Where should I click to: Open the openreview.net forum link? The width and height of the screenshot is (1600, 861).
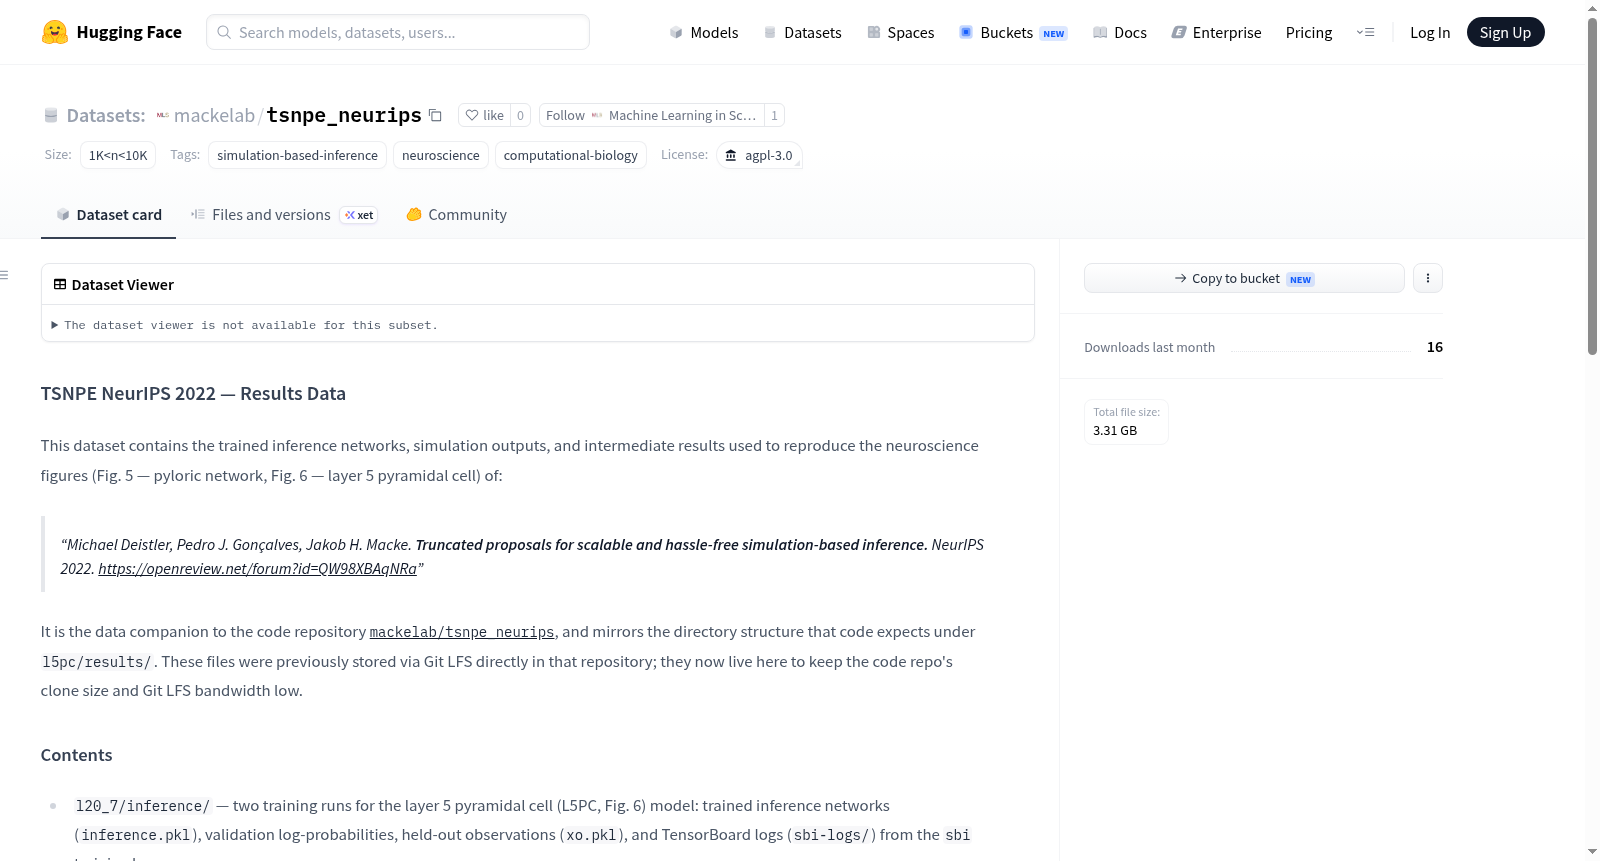[257, 569]
